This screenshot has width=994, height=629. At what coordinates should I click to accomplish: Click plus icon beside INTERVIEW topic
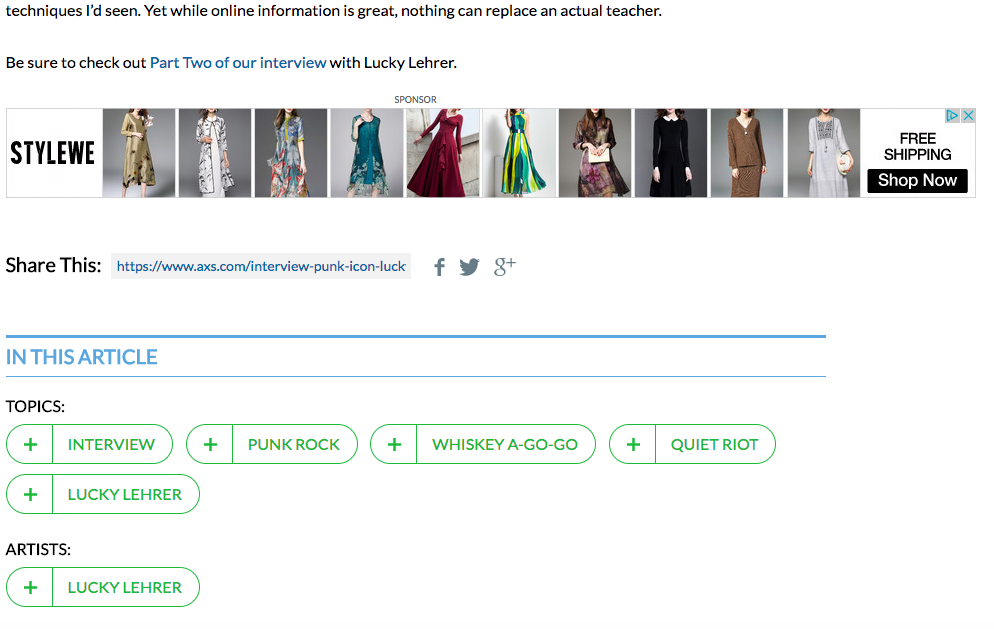pyautogui.click(x=31, y=444)
